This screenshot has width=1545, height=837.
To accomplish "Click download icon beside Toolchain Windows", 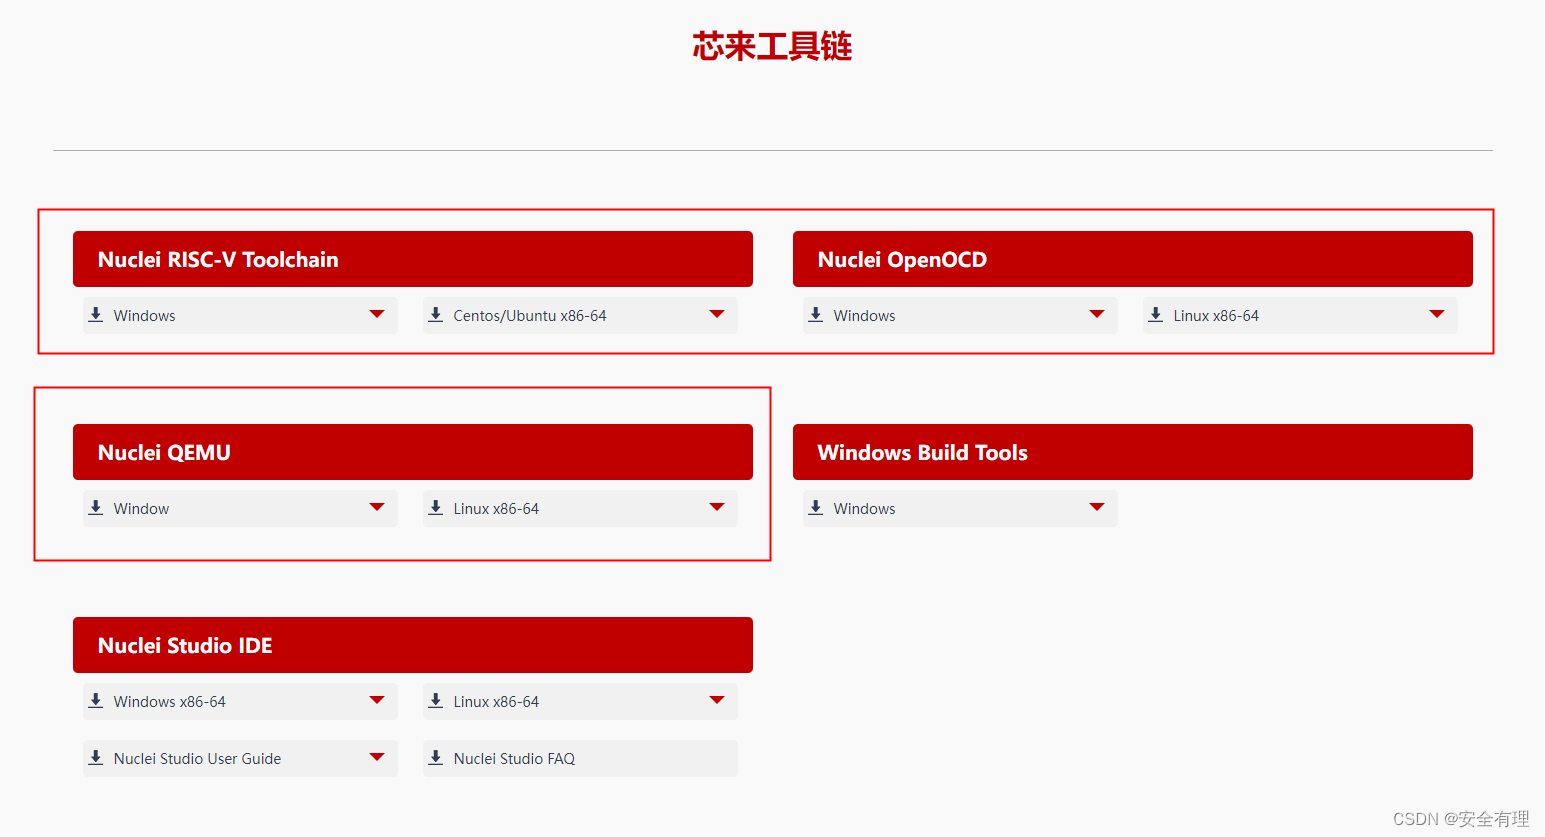I will click(x=96, y=315).
